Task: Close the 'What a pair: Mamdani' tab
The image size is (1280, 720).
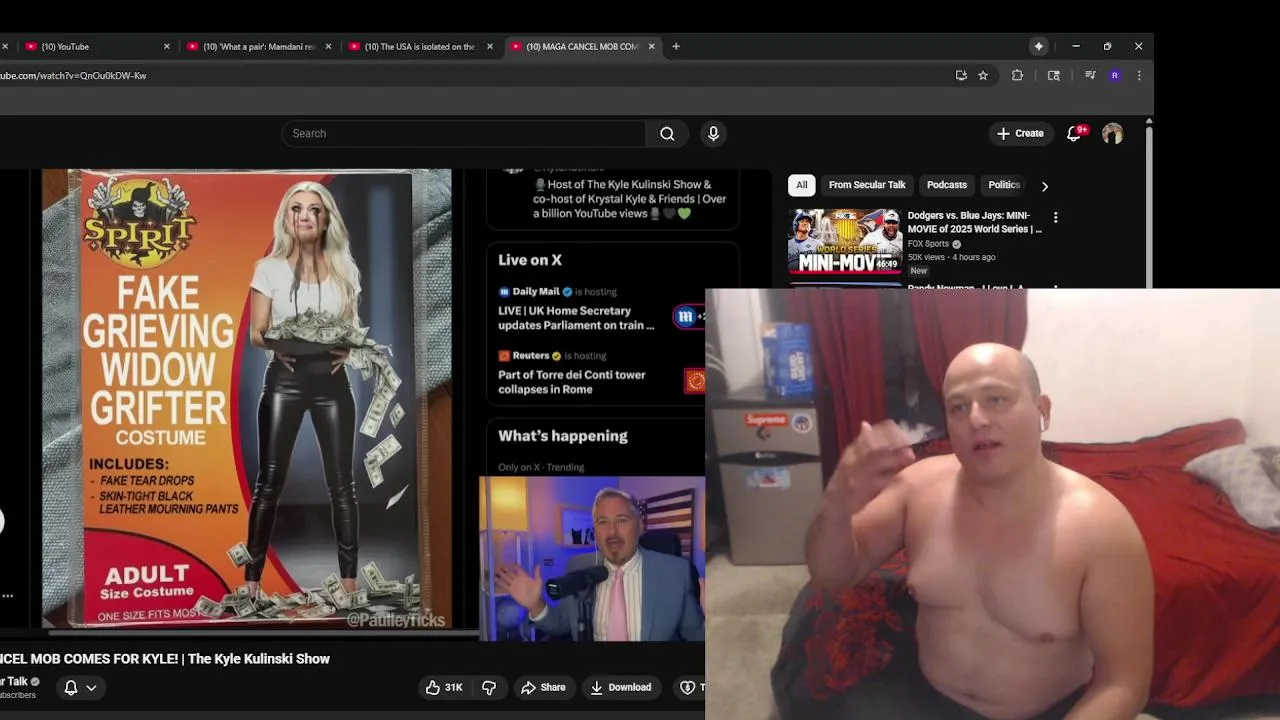Action: (328, 46)
